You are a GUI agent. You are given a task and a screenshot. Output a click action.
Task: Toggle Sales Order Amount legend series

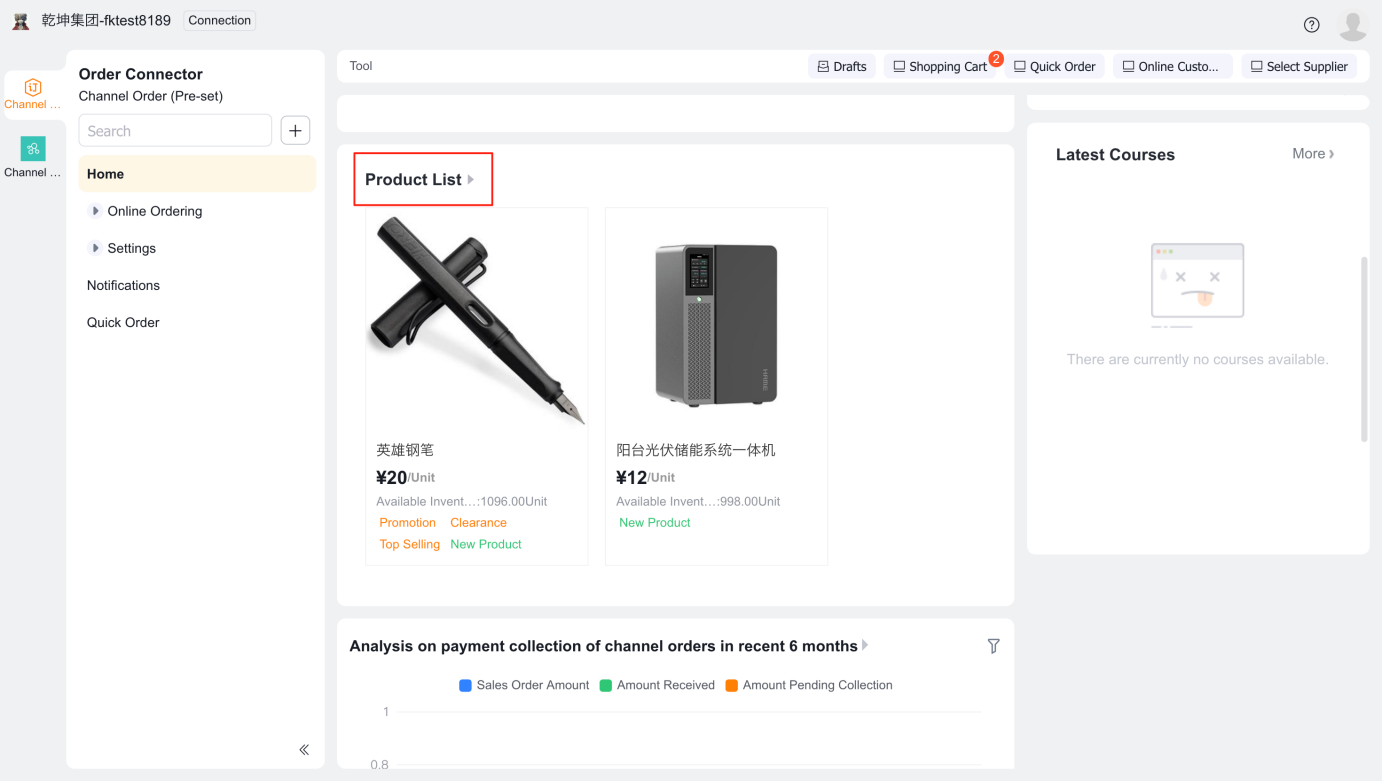coord(524,685)
